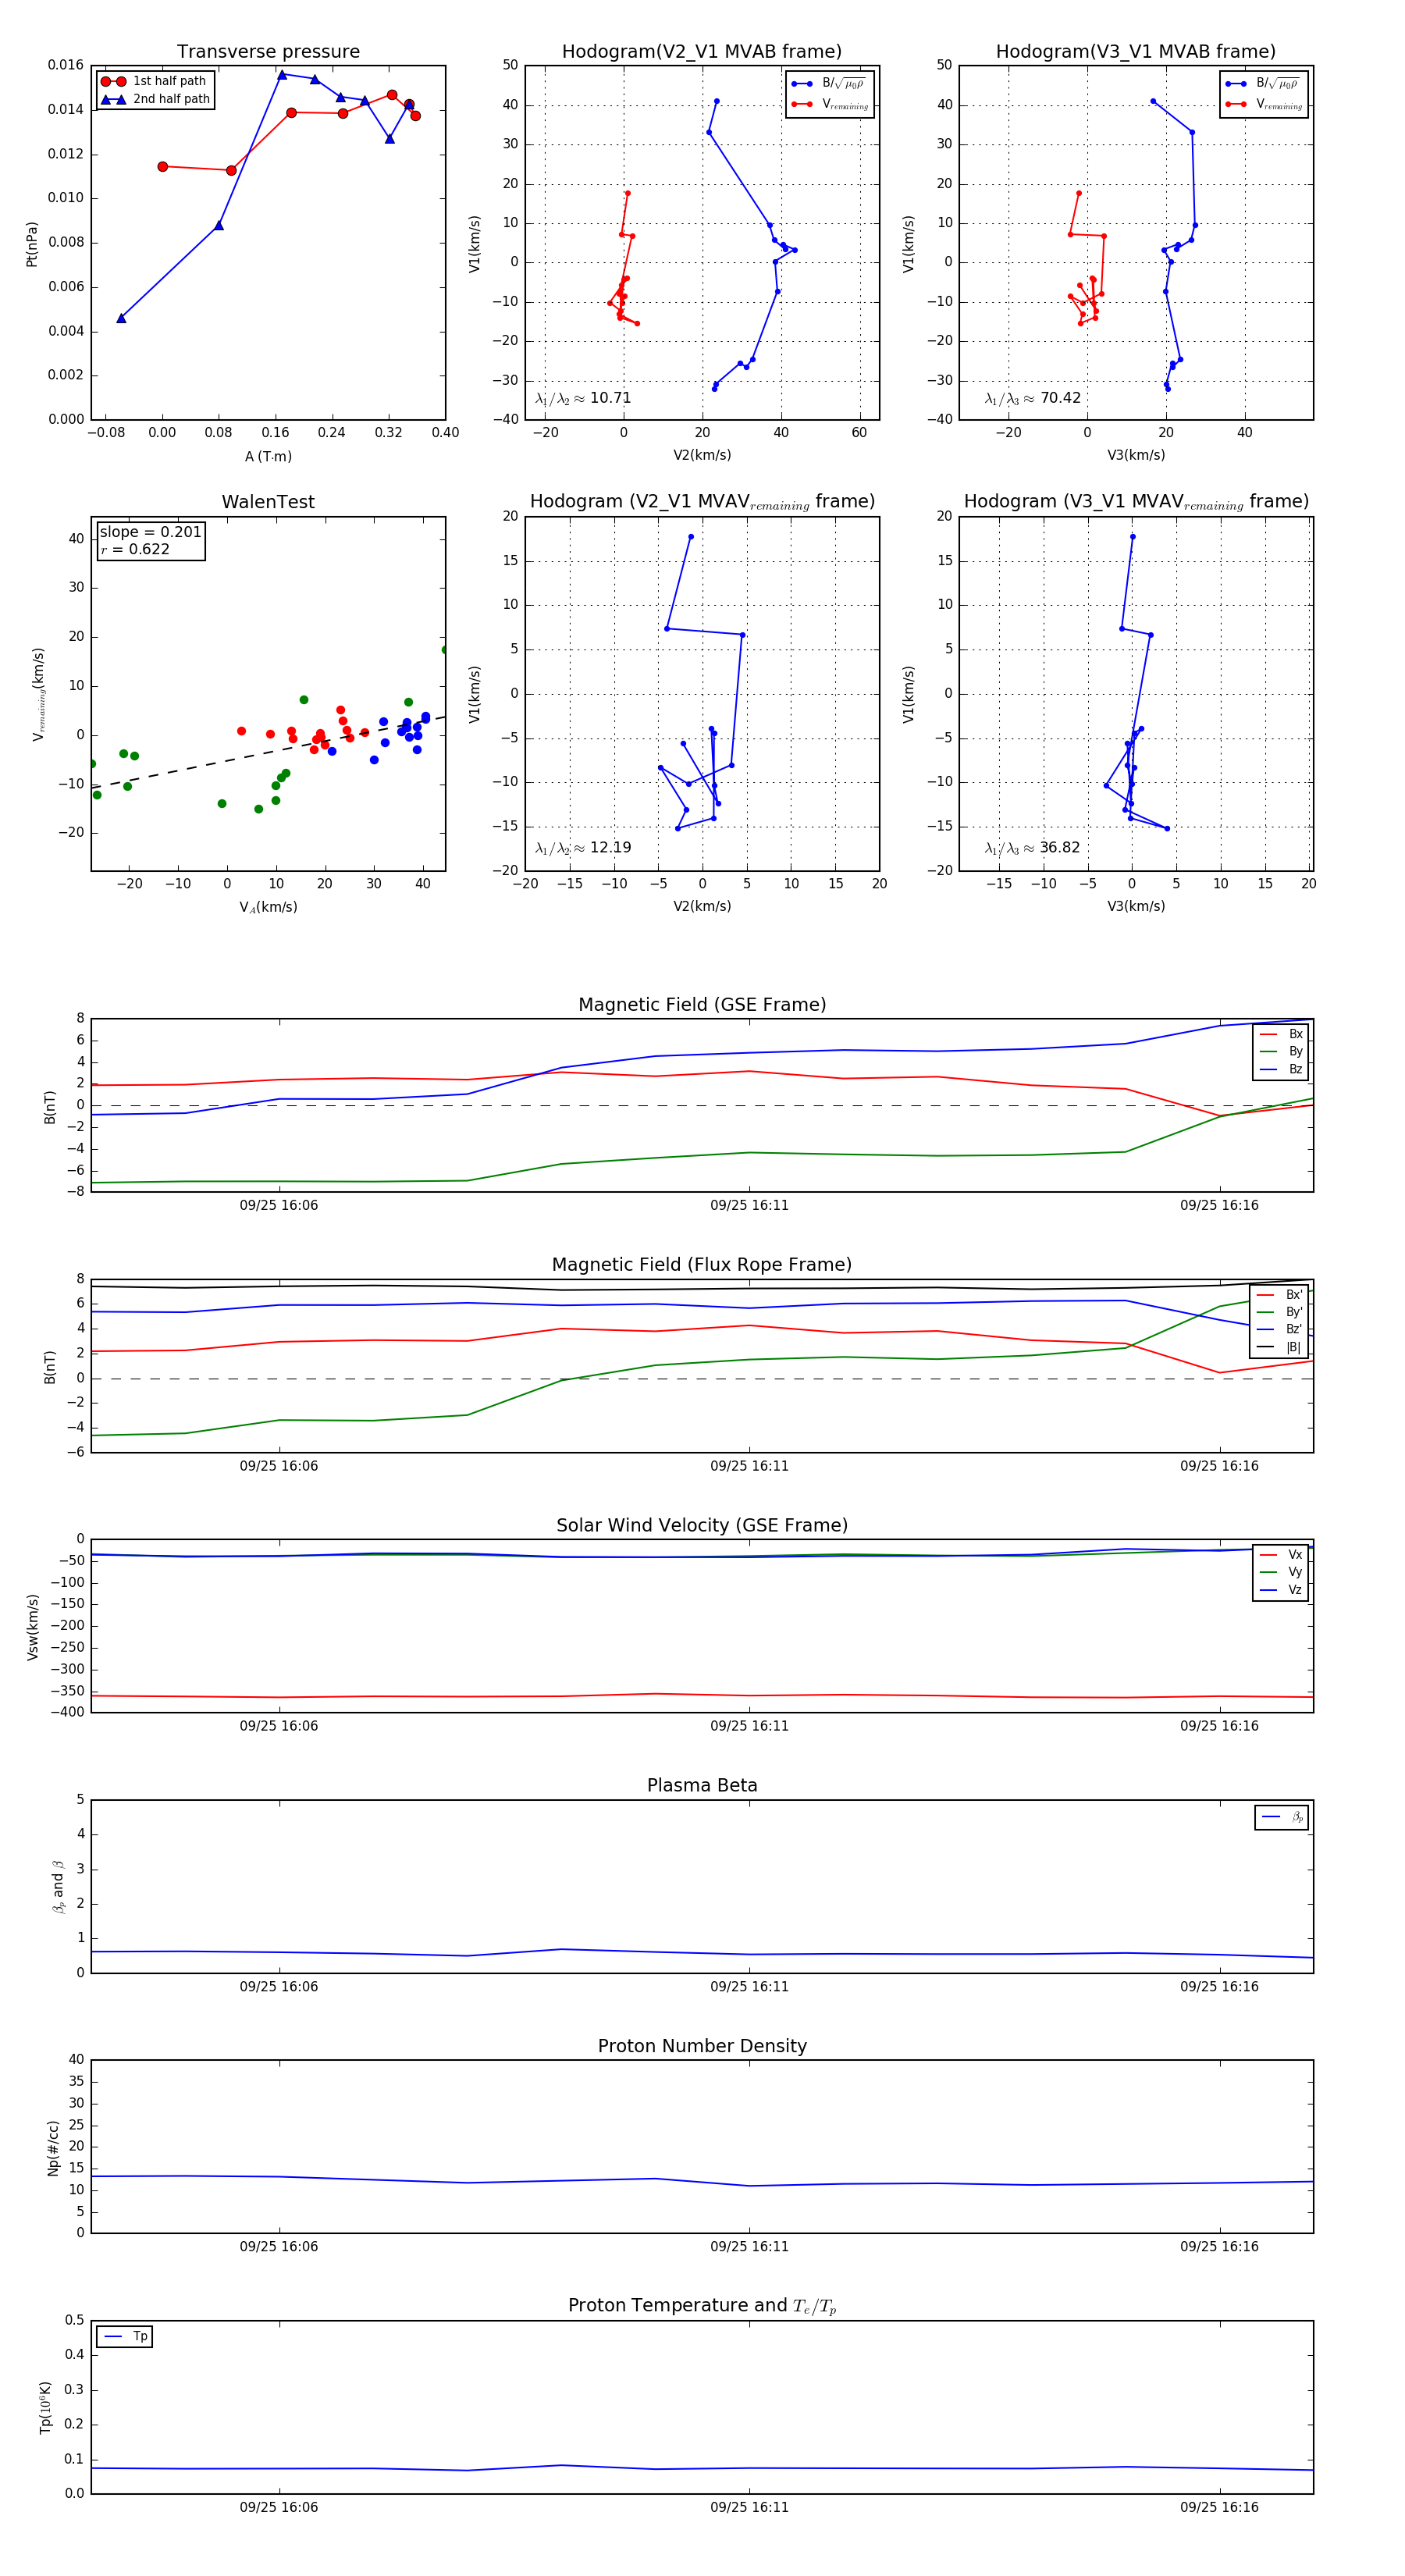The height and width of the screenshot is (2576, 1405).
Task: Click the '|B|' legend entry in the flux rope plot
Action: point(1279,1347)
